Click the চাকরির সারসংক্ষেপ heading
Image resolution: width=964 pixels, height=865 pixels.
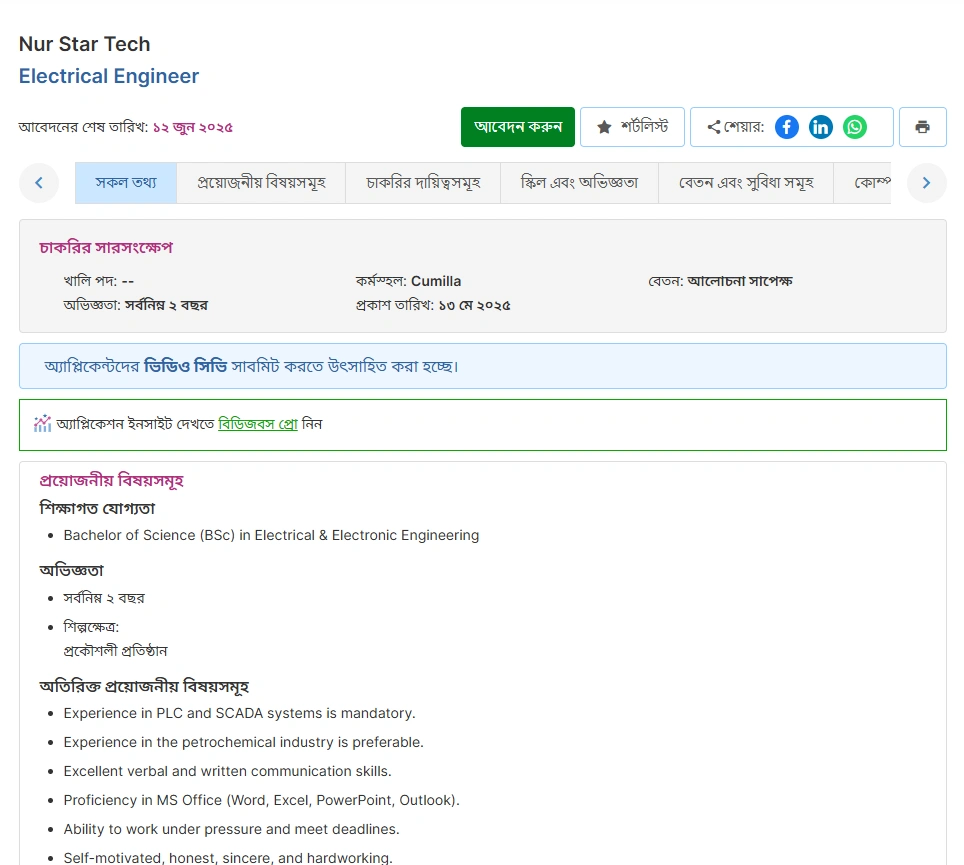click(106, 247)
